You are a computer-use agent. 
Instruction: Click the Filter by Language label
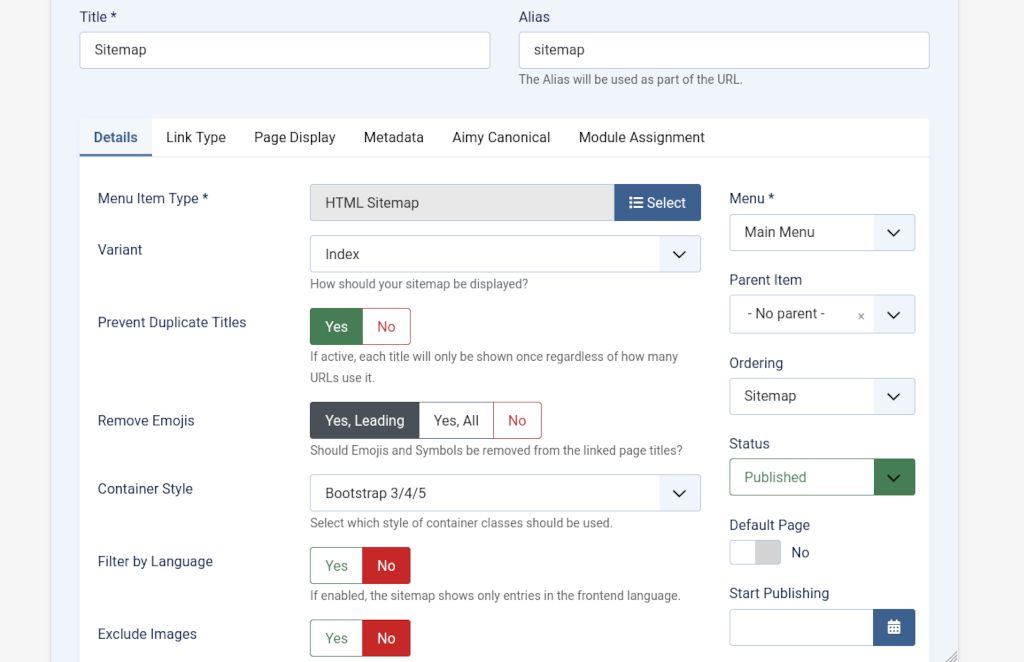(155, 561)
